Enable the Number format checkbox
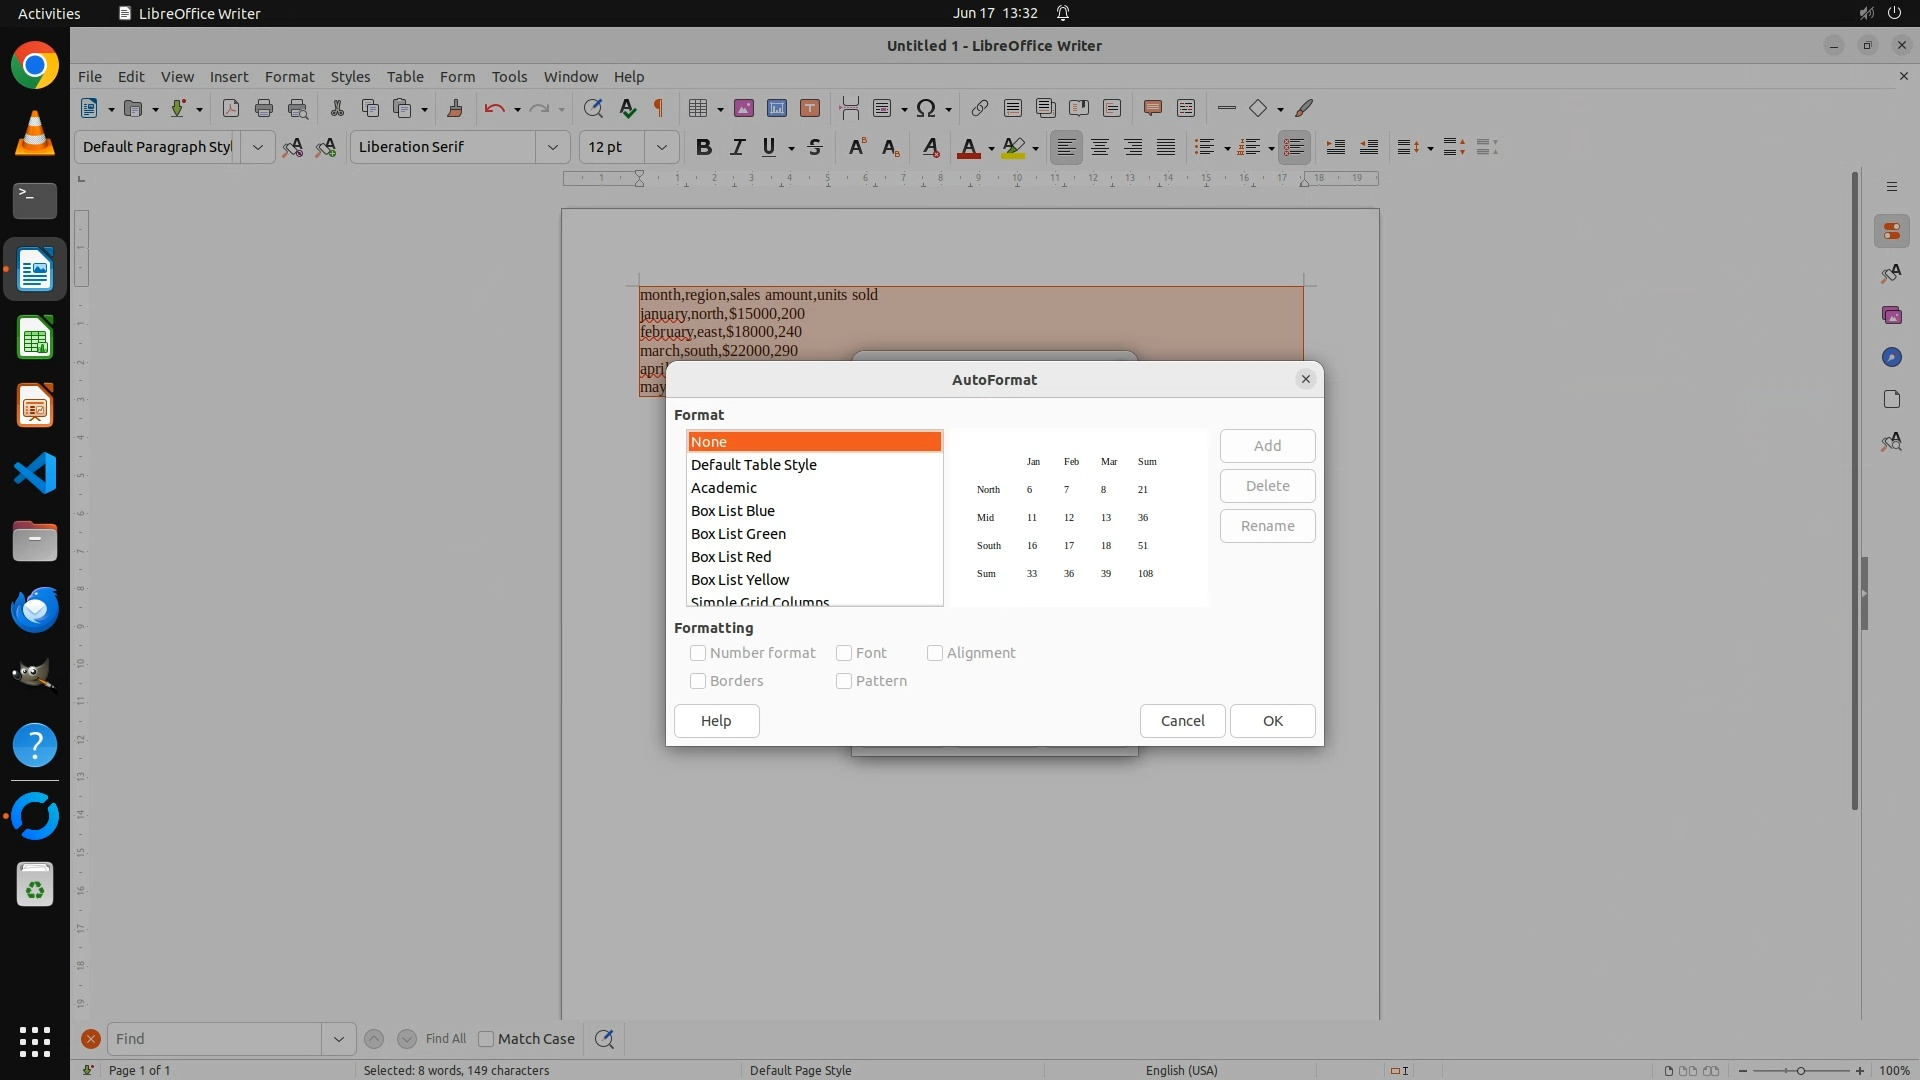 (x=698, y=653)
